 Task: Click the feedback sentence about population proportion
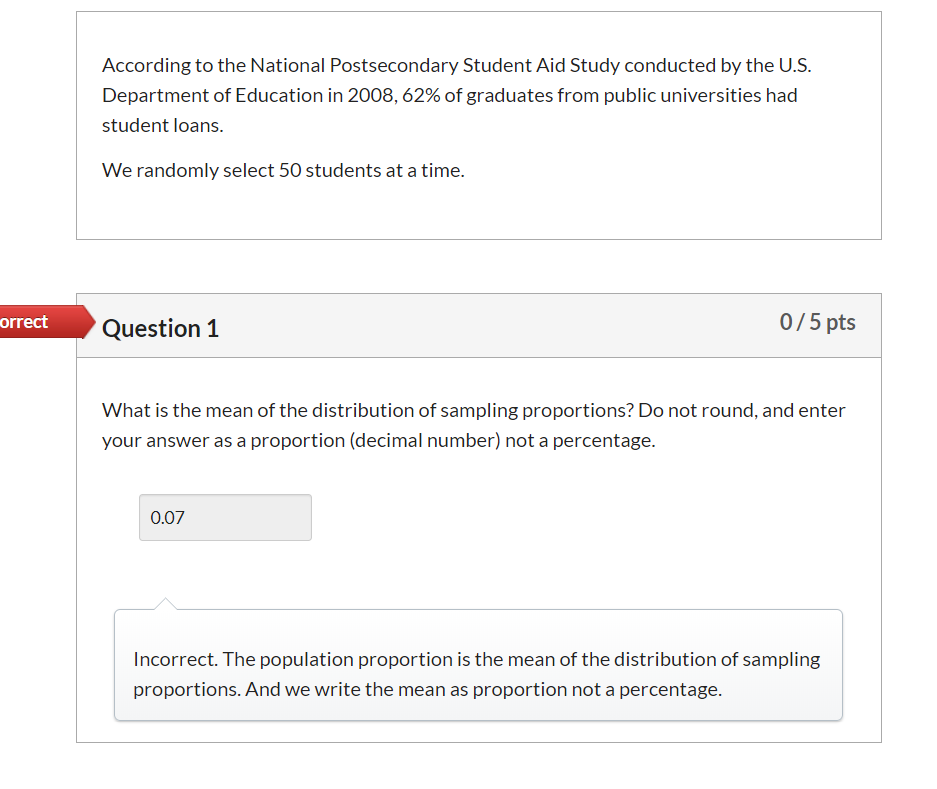pos(500,659)
